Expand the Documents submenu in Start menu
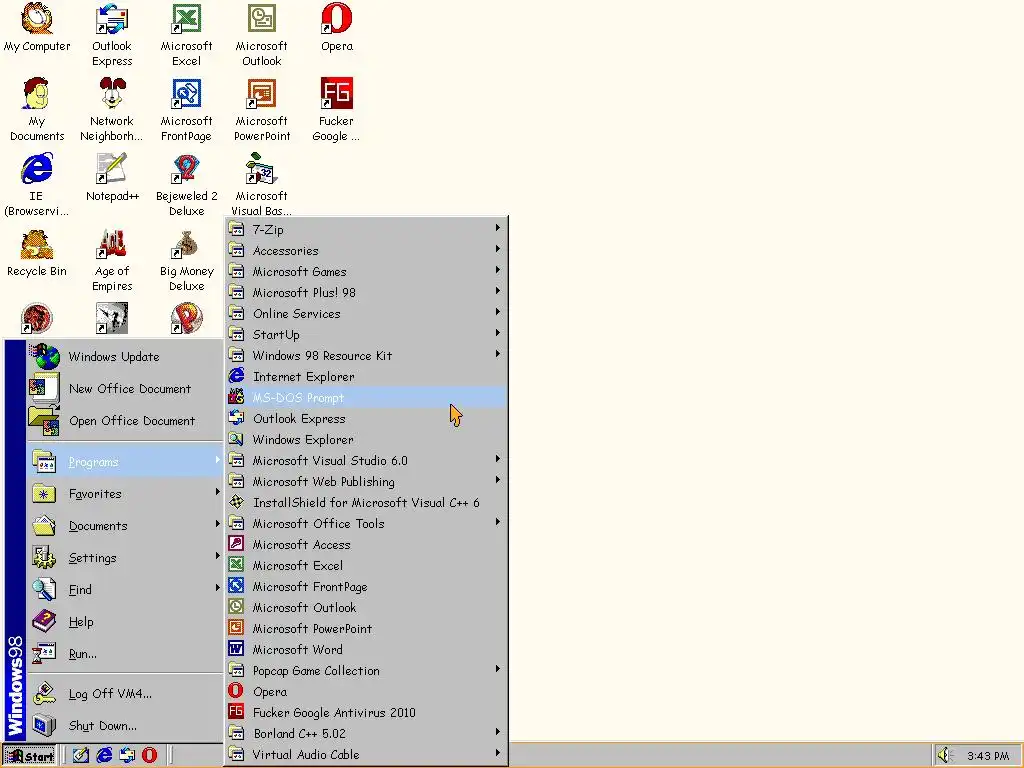The width and height of the screenshot is (1024, 768). pos(124,526)
